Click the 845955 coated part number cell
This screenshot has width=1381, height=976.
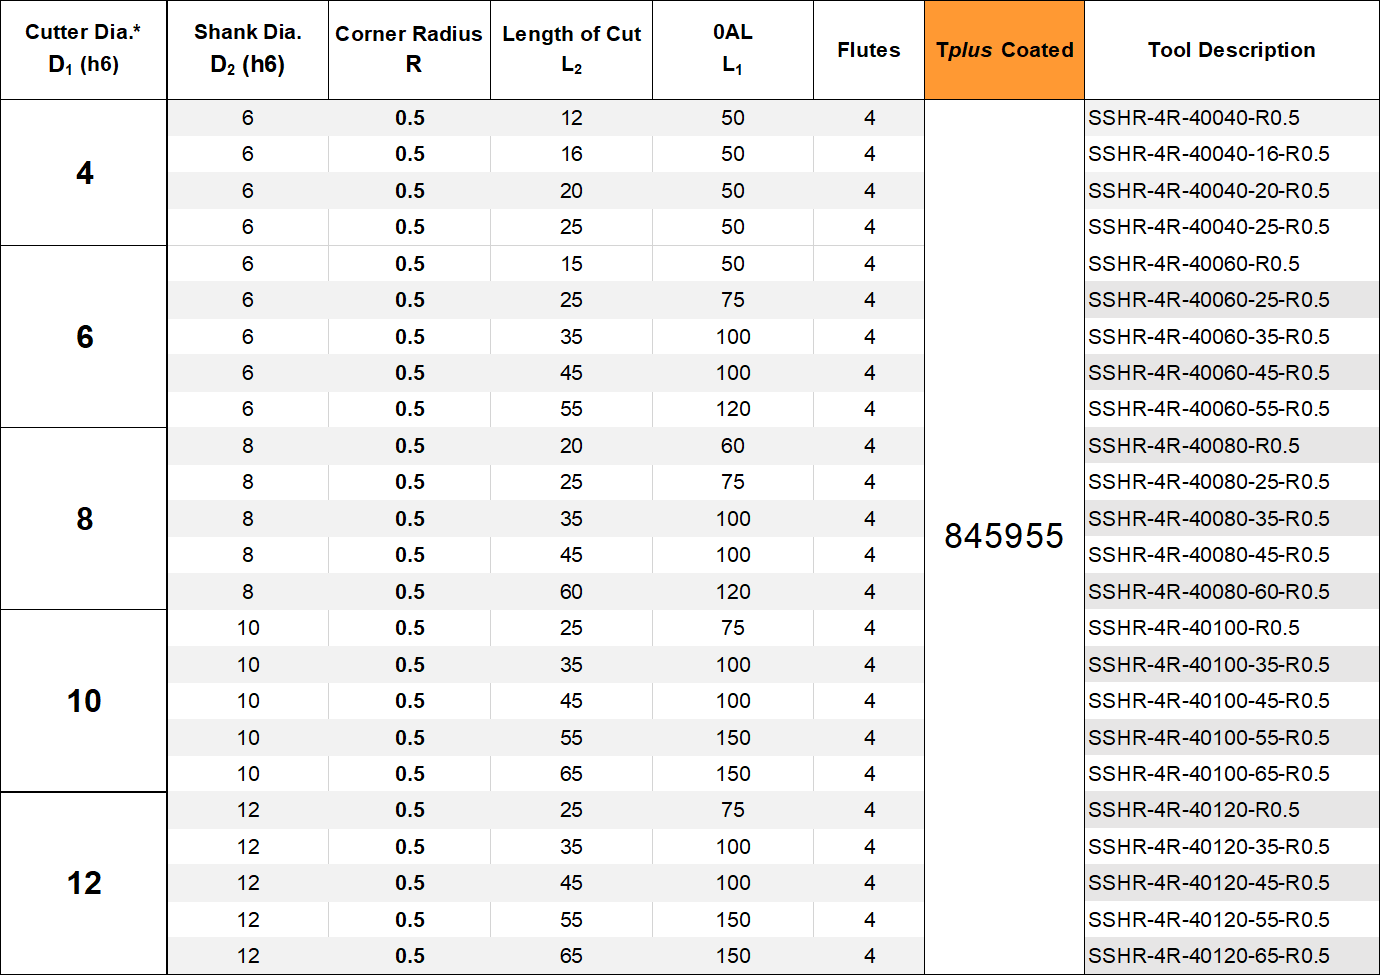click(1004, 536)
